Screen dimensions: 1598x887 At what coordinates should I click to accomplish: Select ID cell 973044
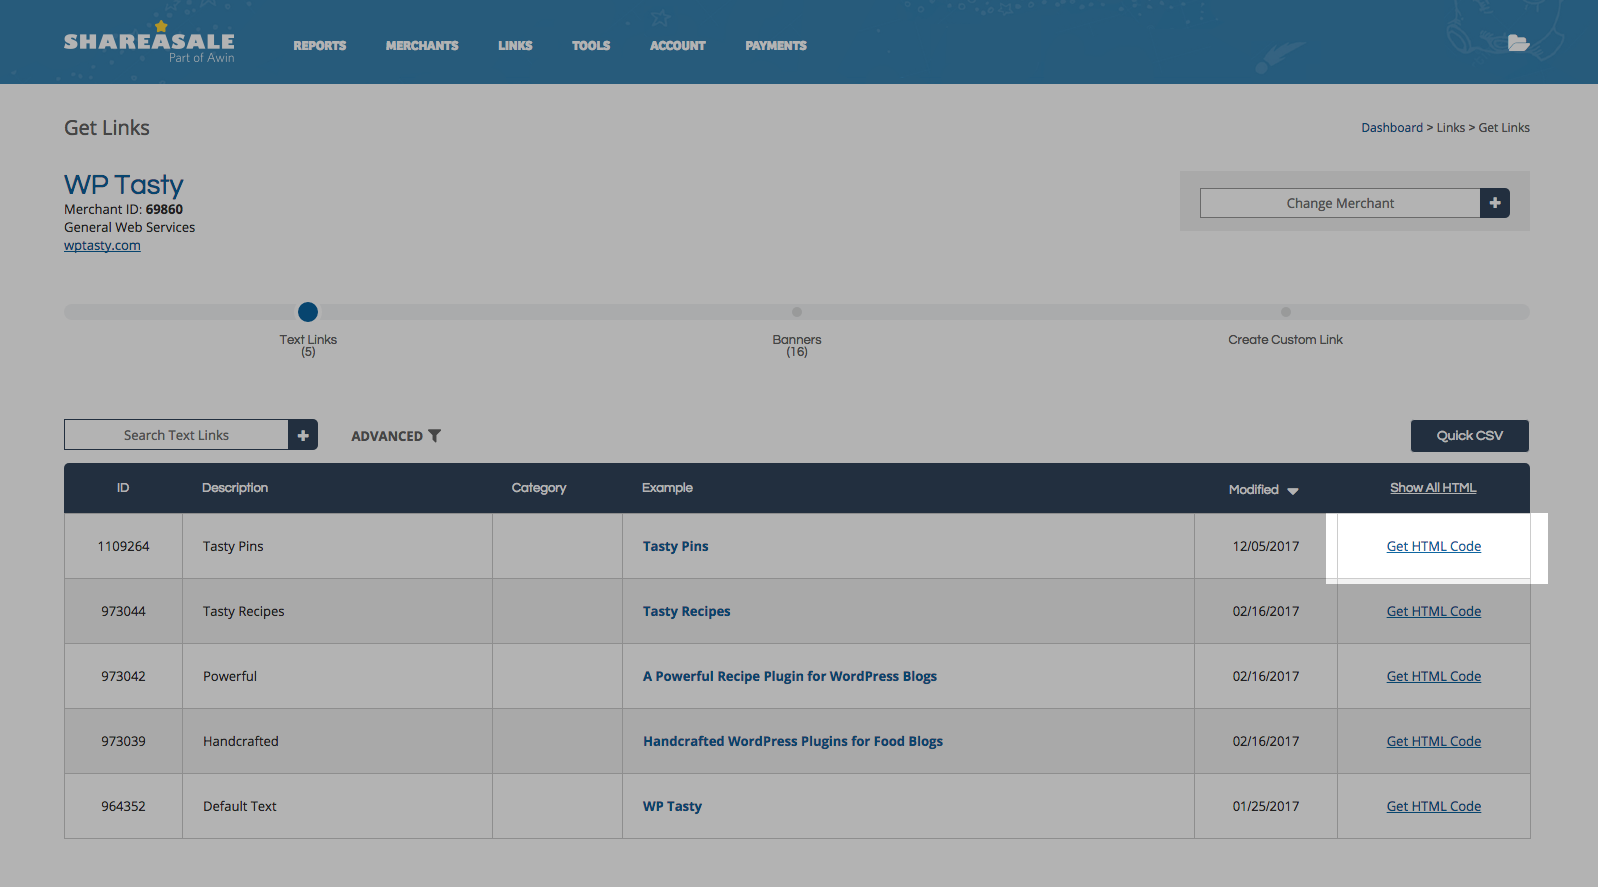[x=123, y=611]
